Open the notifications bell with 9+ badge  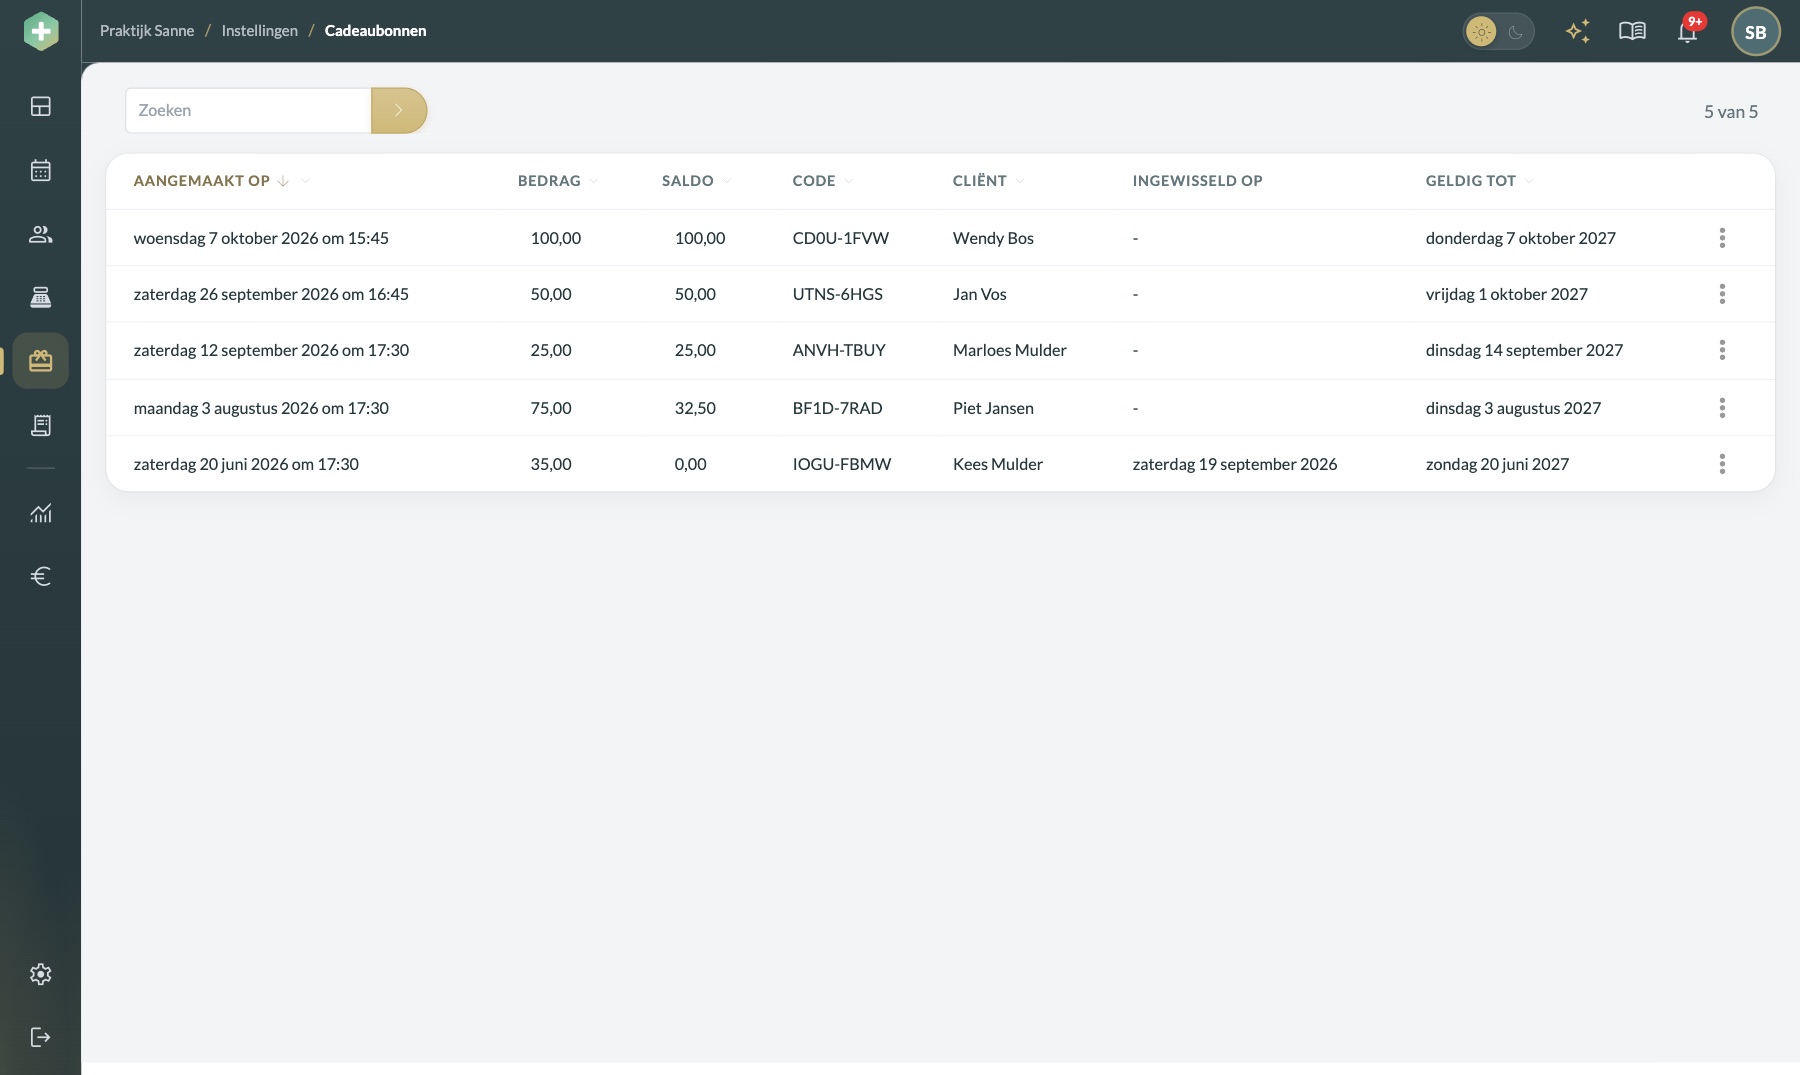coord(1688,31)
